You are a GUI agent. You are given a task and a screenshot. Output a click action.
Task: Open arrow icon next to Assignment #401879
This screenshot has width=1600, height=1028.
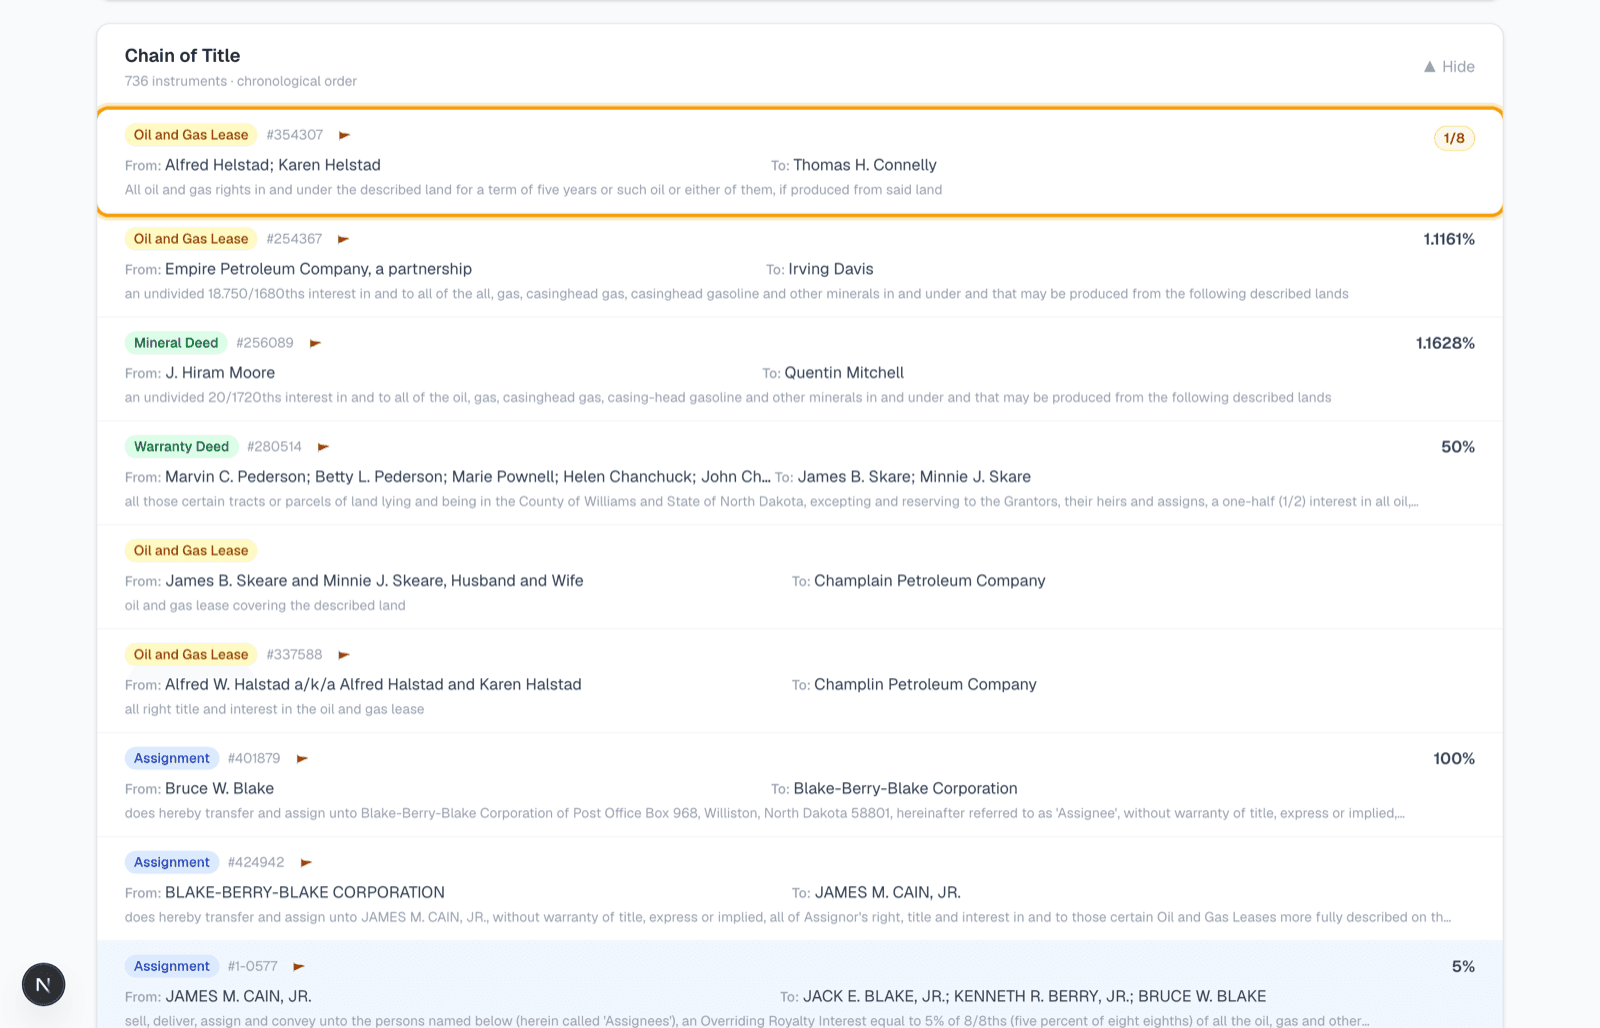[x=302, y=759]
